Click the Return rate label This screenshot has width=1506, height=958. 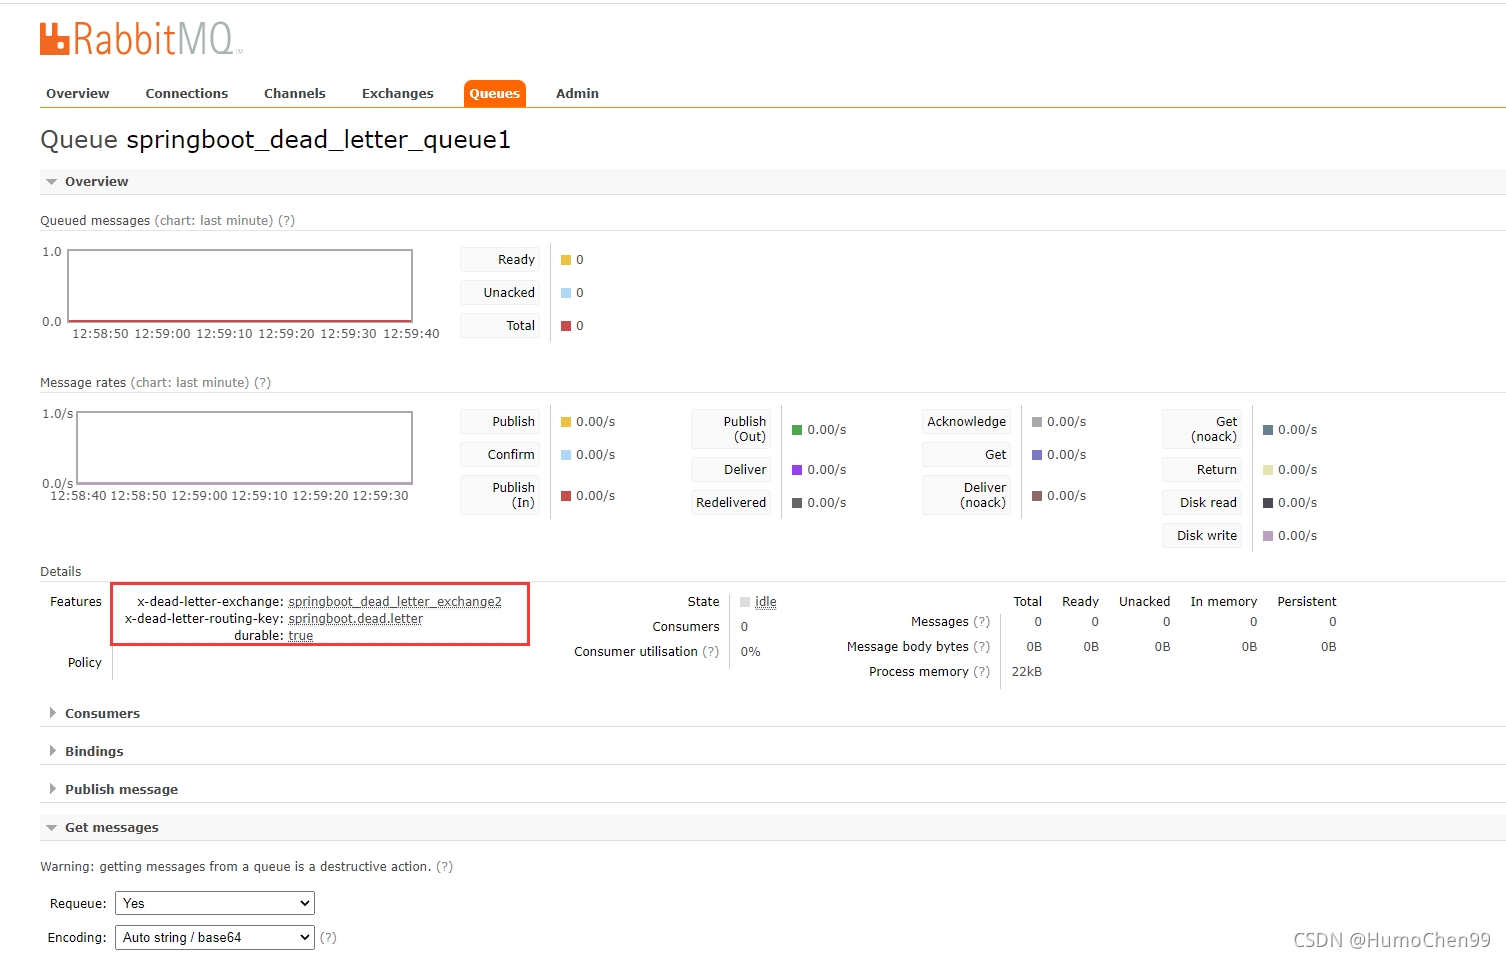pyautogui.click(x=1202, y=469)
